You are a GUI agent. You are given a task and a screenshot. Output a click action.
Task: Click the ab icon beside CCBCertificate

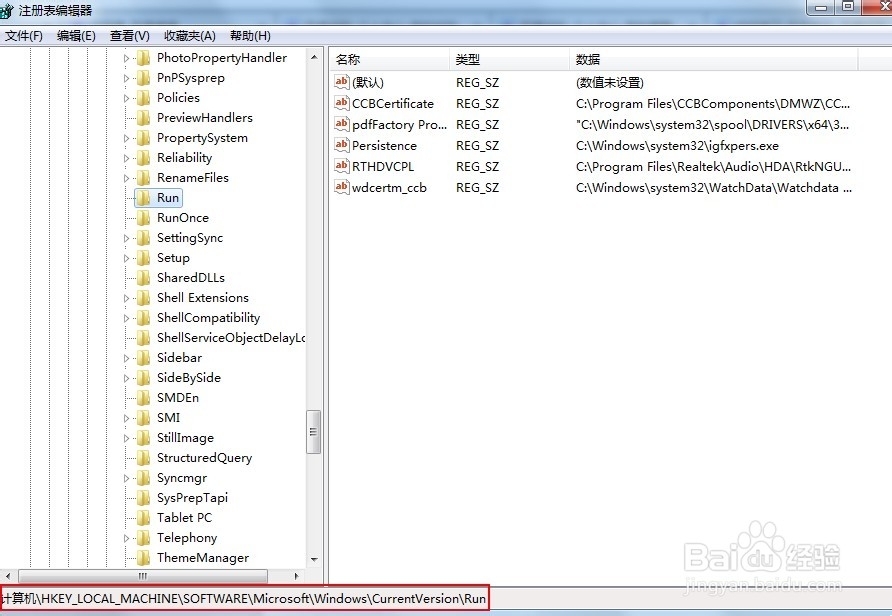[x=341, y=103]
